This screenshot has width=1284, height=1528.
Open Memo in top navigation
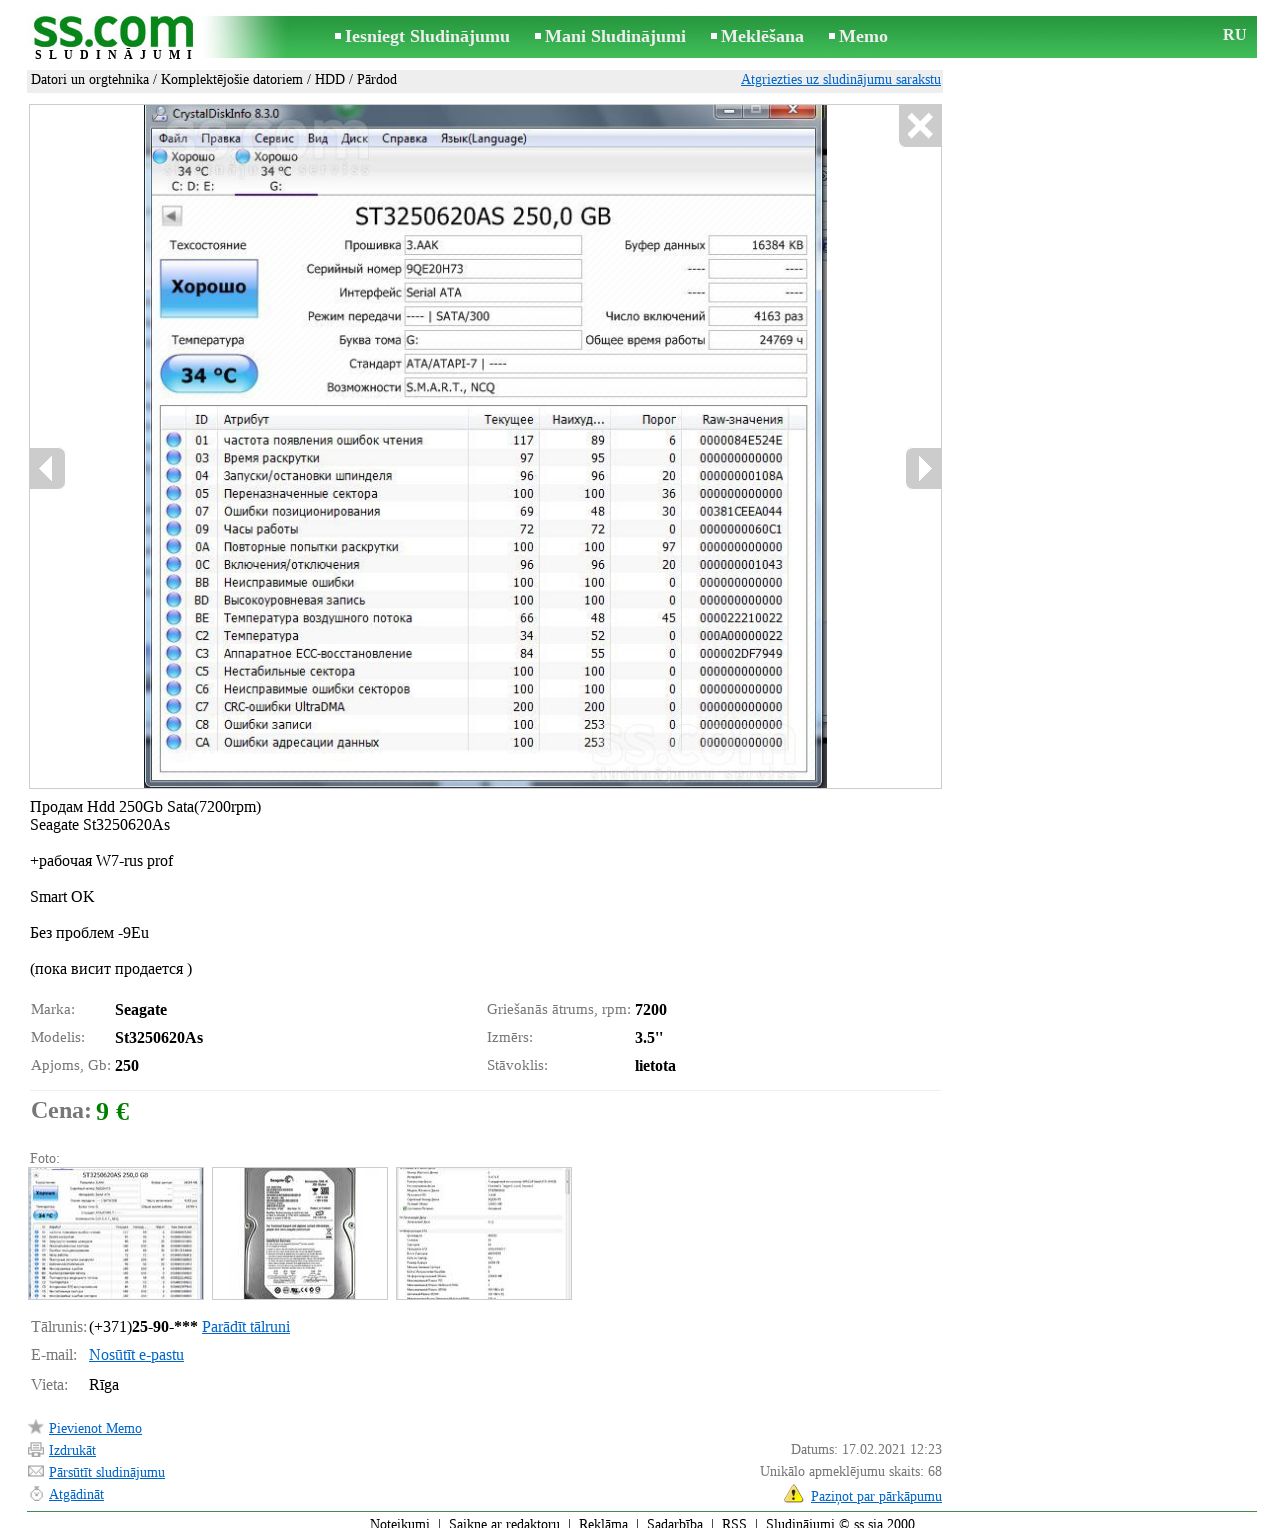point(863,36)
